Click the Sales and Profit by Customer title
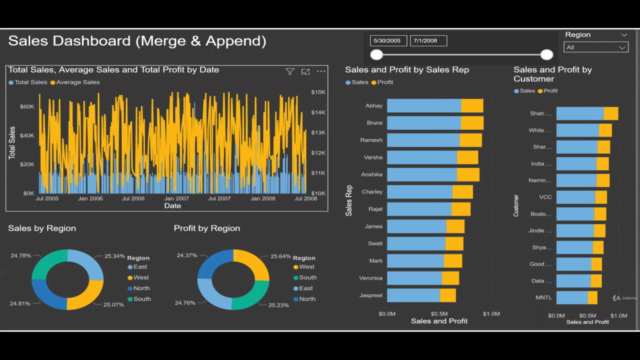This screenshot has width=640, height=360. 553,74
